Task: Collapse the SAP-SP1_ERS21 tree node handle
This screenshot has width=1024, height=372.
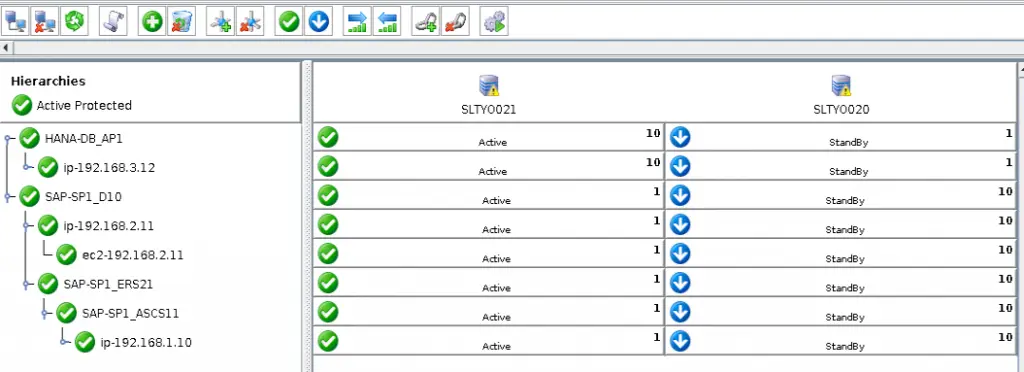Action: click(27, 284)
